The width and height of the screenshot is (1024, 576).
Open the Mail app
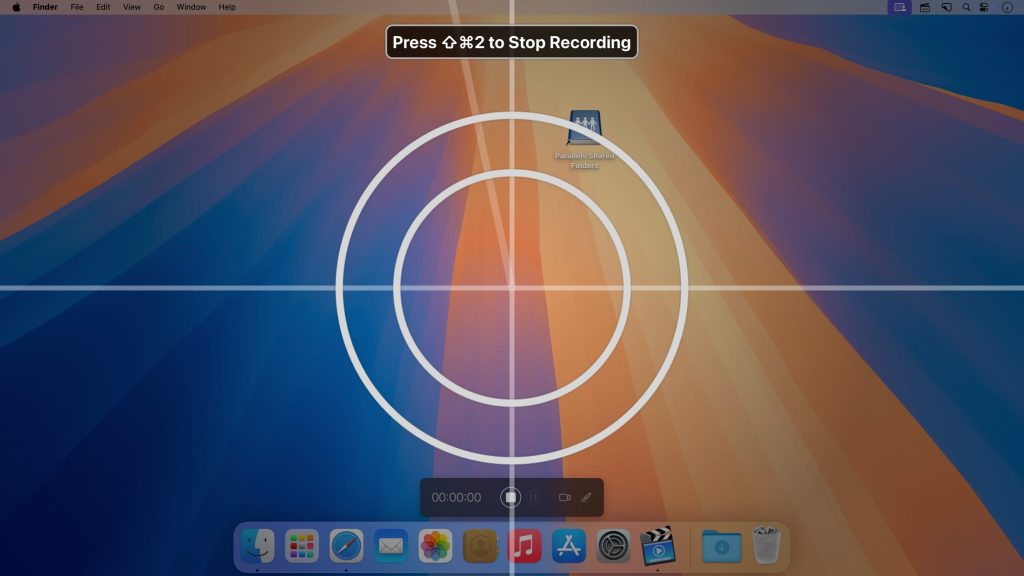391,546
